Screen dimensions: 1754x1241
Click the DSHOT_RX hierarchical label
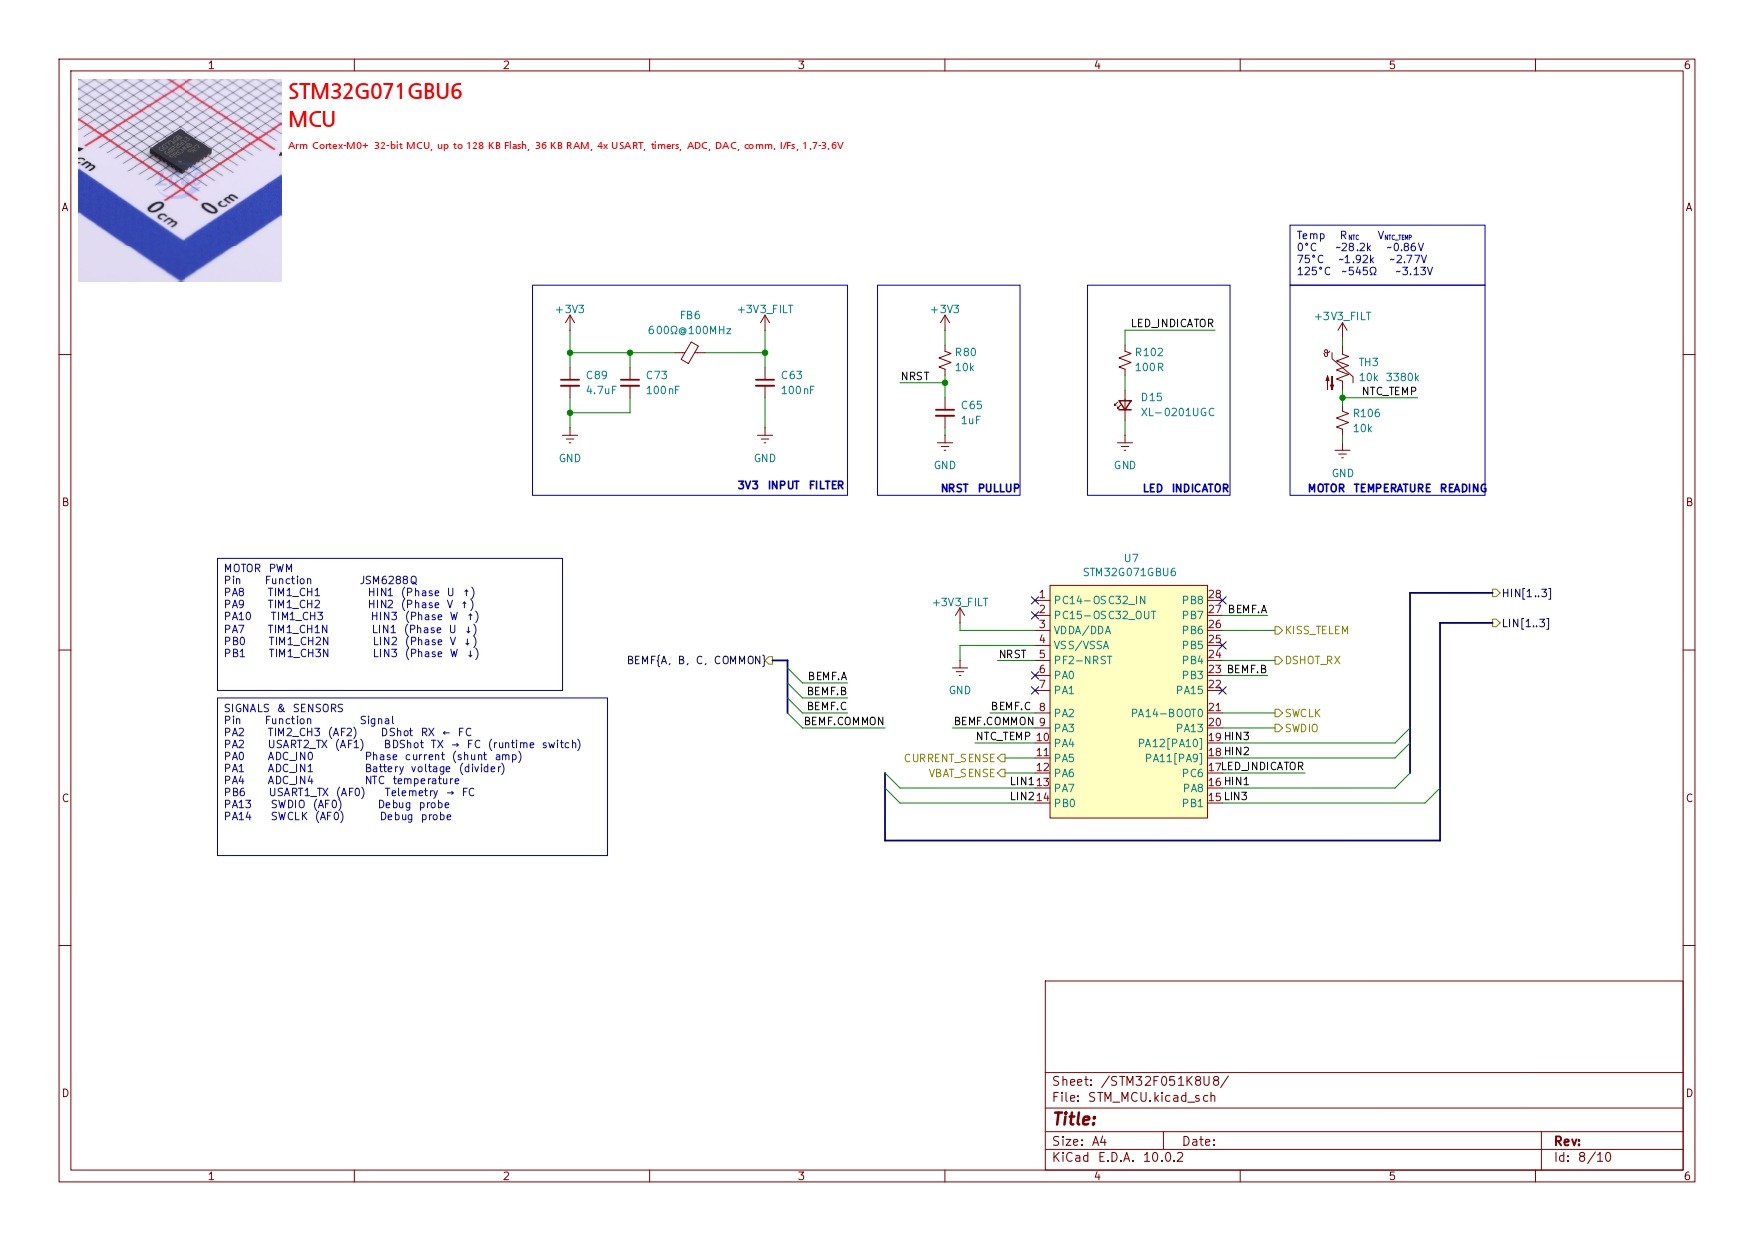pyautogui.click(x=1308, y=660)
